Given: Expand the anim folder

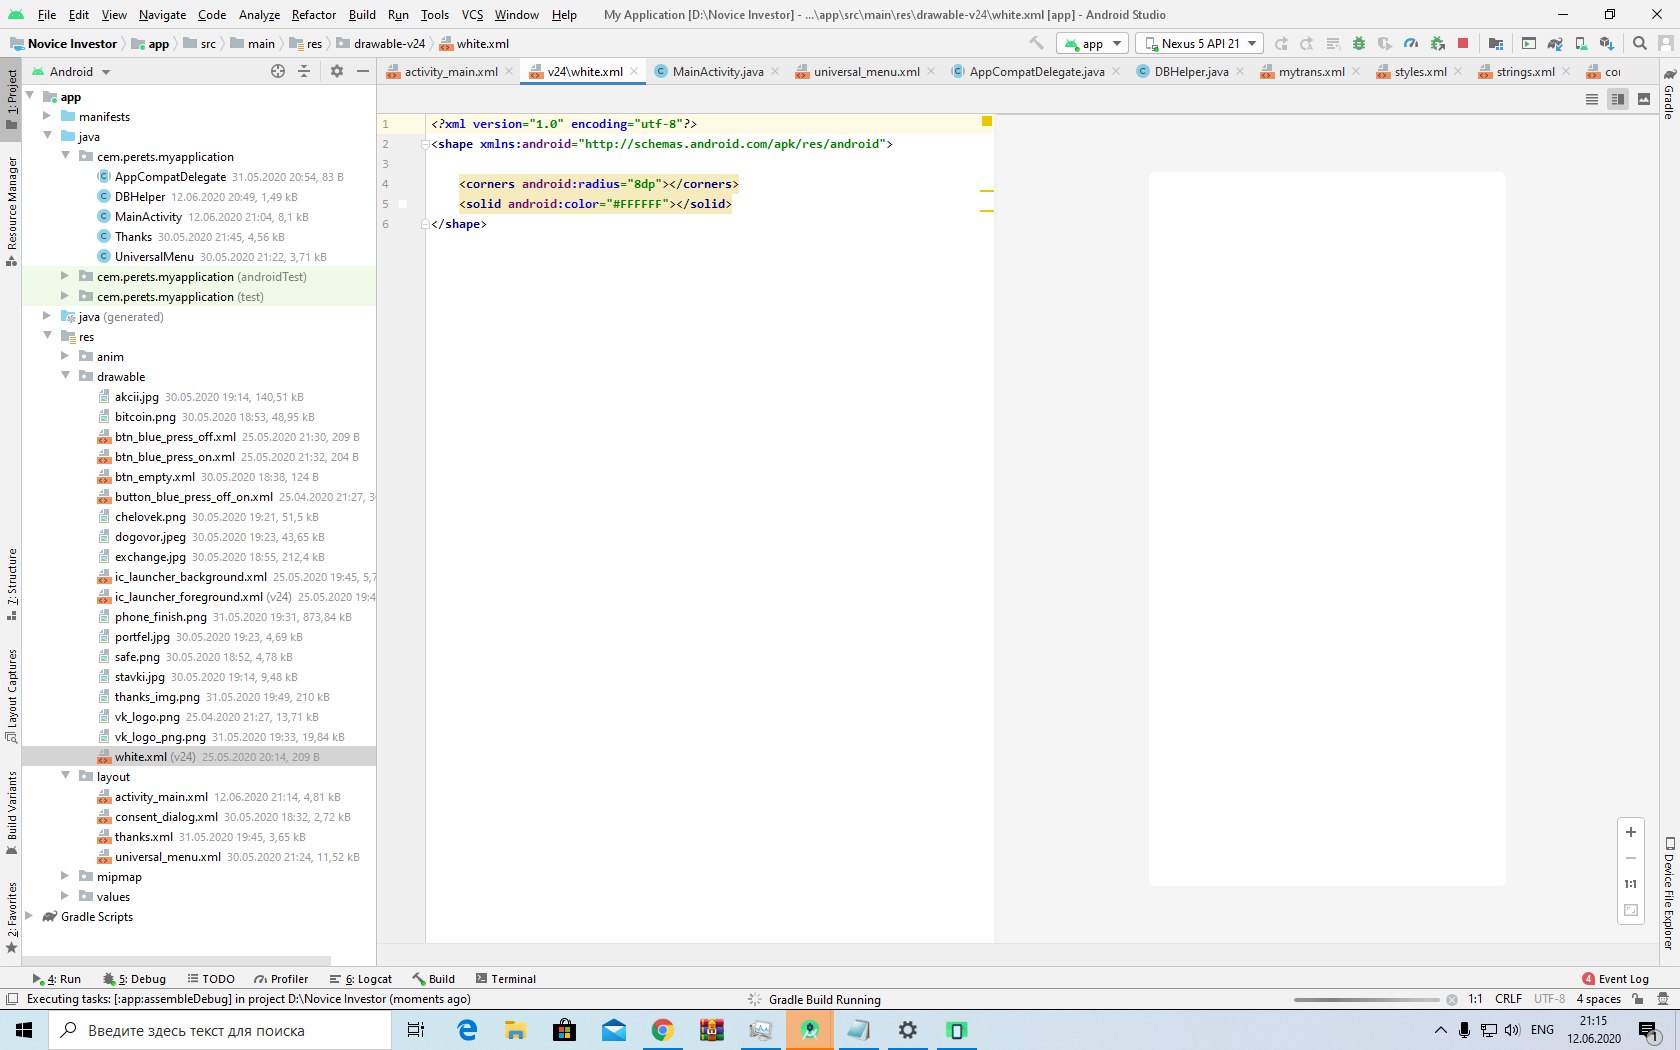Looking at the screenshot, I should [66, 356].
